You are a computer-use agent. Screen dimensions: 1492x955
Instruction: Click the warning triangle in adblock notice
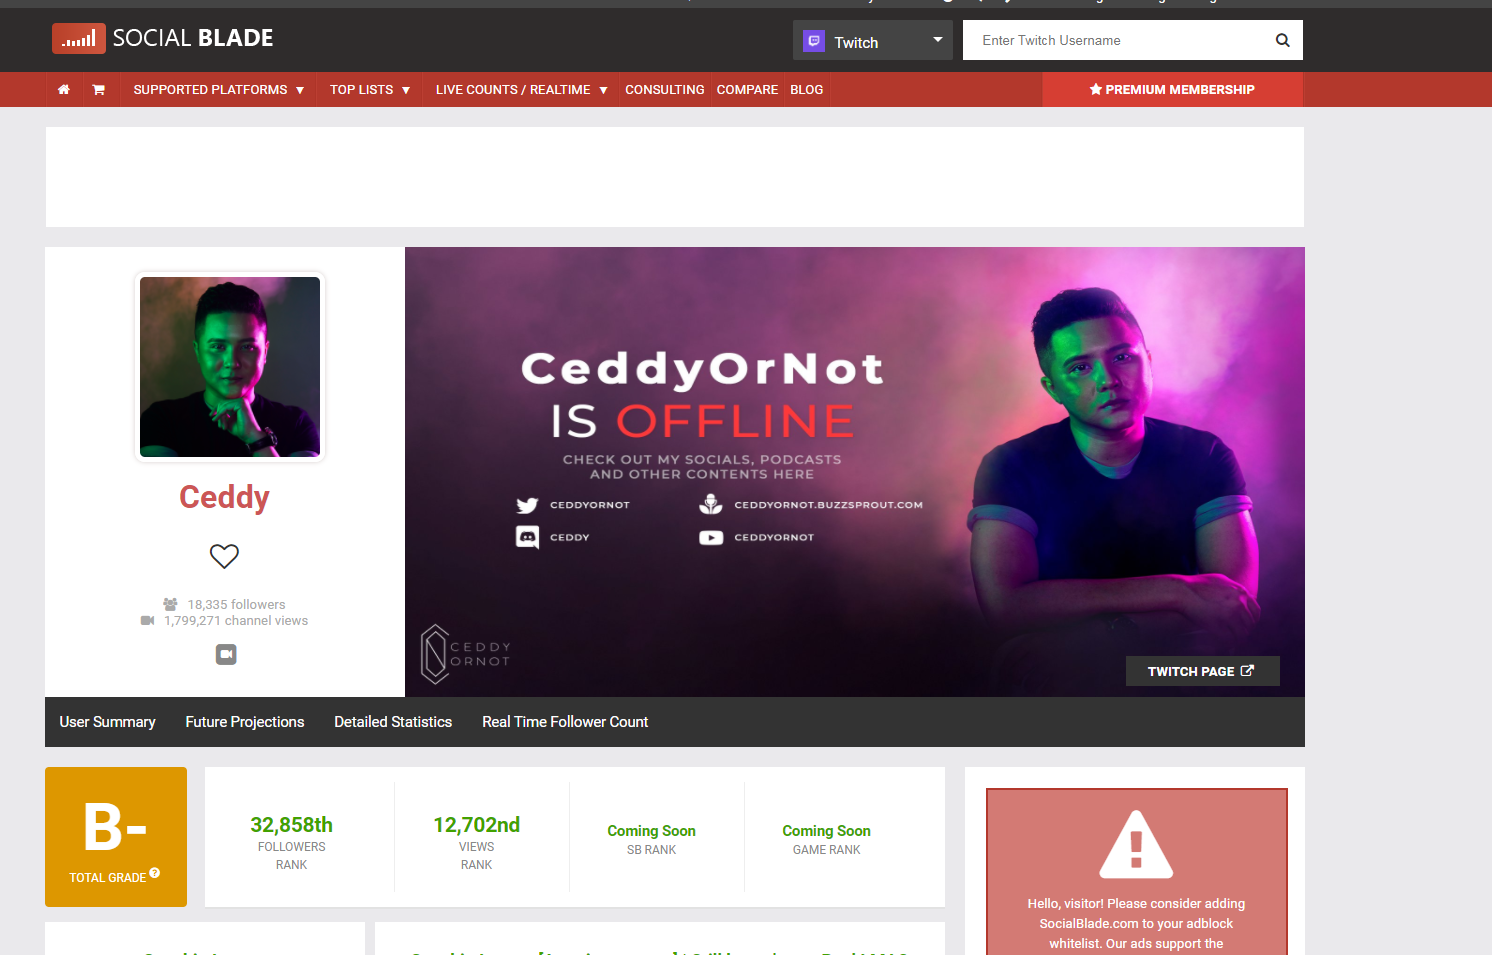[1136, 844]
